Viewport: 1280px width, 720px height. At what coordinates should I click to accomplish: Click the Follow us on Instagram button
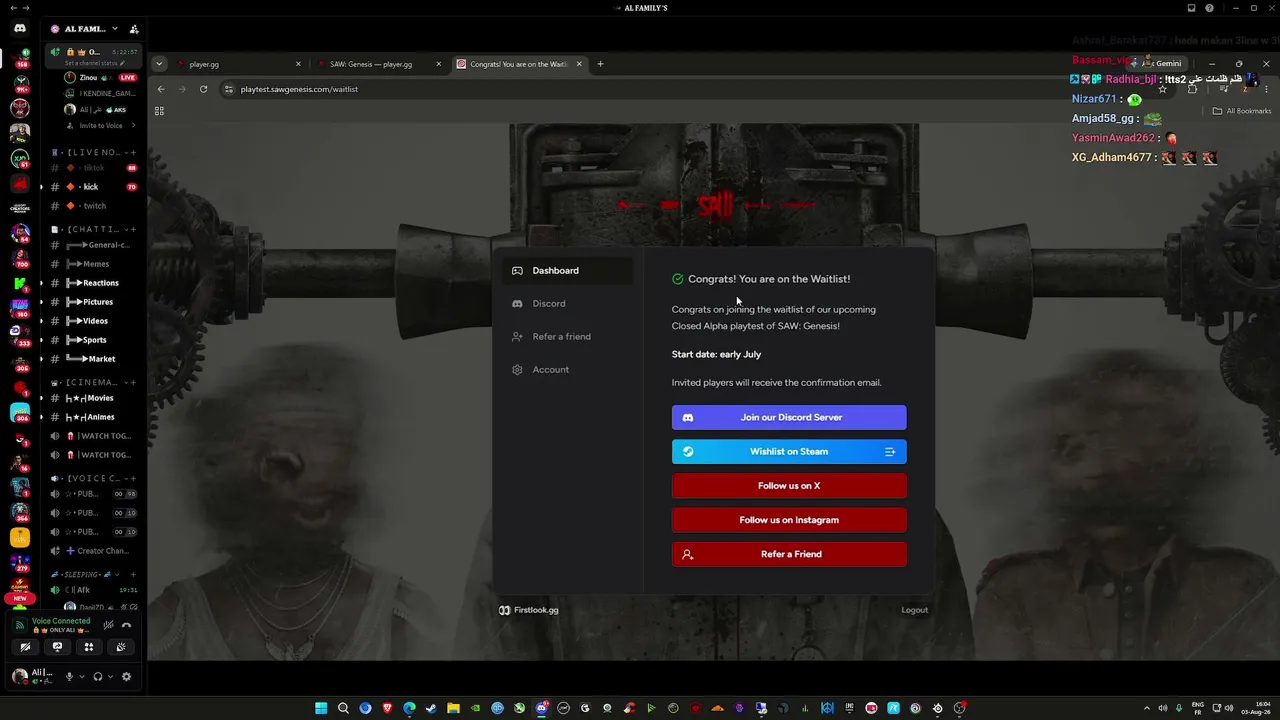tap(789, 520)
